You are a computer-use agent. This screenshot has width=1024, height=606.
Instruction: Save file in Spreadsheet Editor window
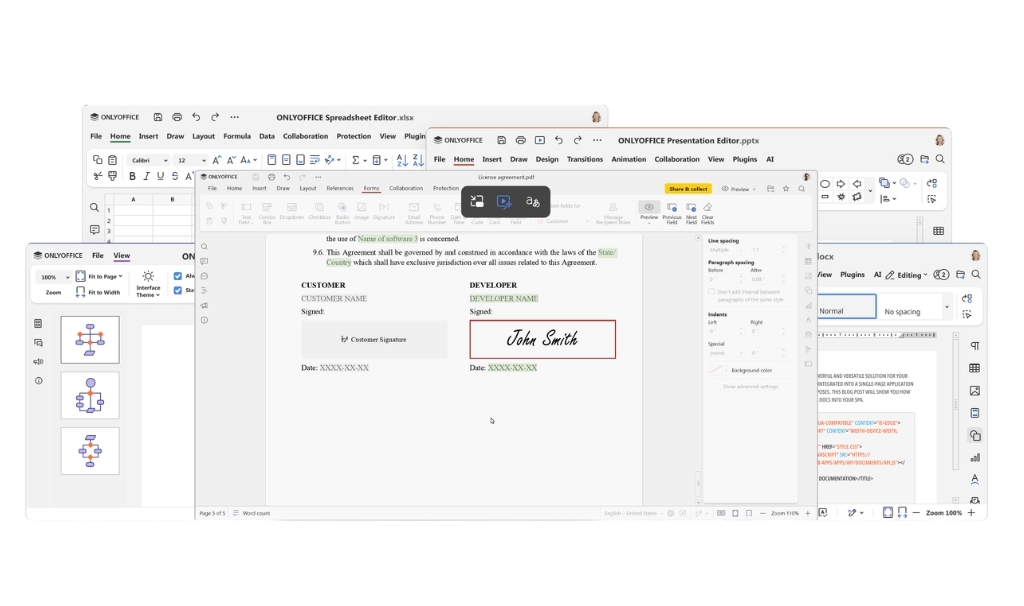click(157, 117)
